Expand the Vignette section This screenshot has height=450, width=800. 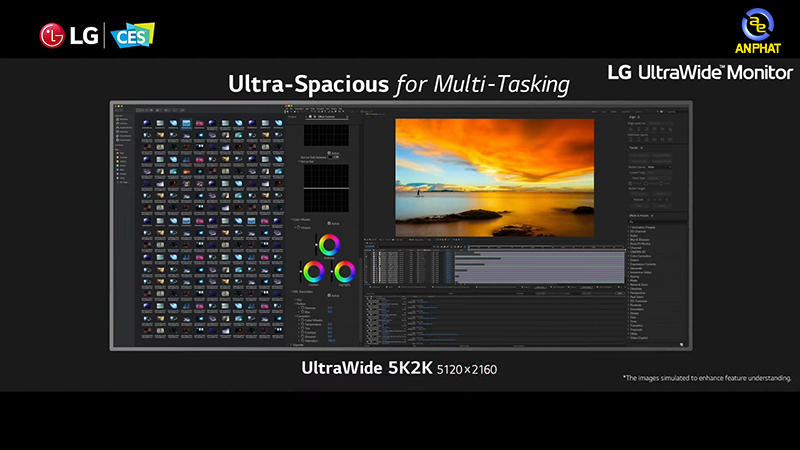[x=291, y=345]
